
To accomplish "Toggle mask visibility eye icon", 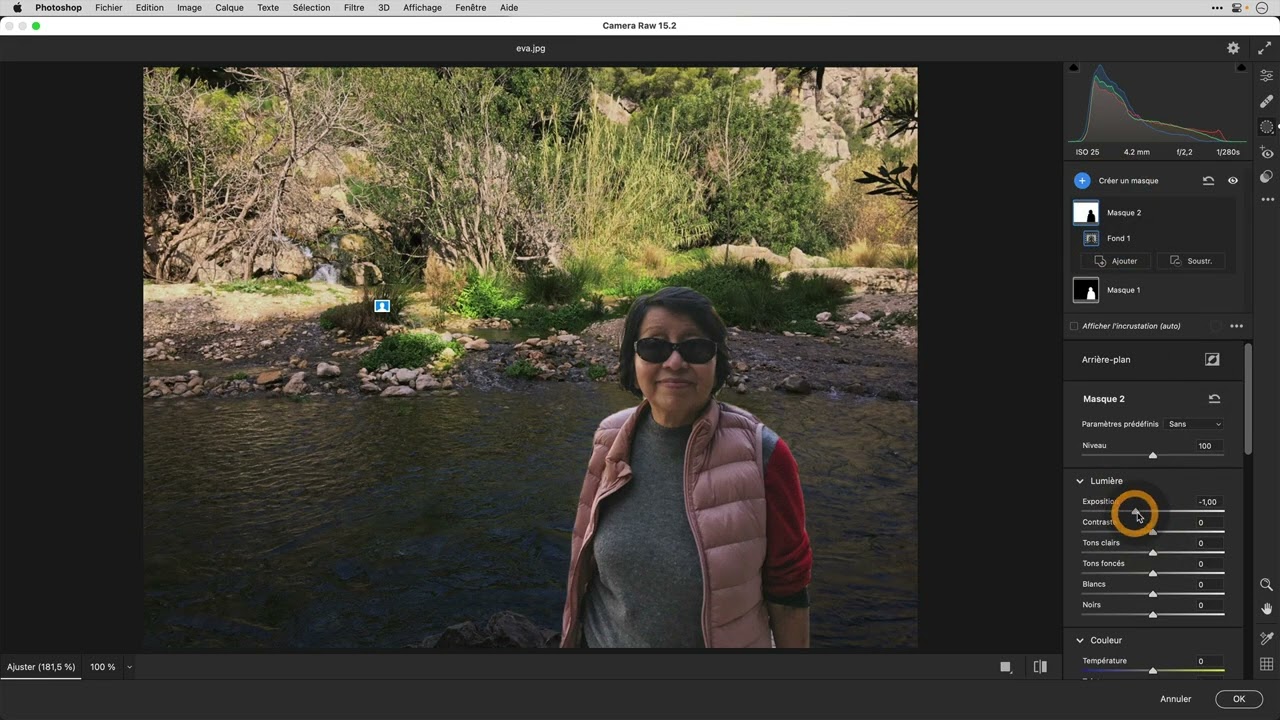I will (1233, 181).
